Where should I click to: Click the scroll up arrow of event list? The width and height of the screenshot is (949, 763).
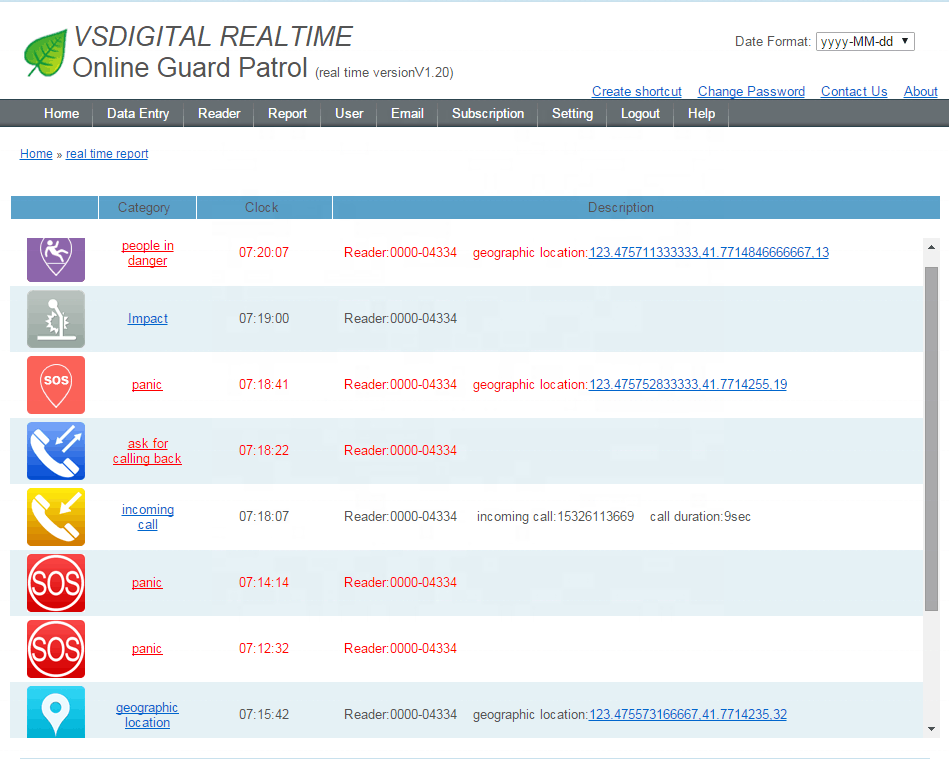click(931, 247)
